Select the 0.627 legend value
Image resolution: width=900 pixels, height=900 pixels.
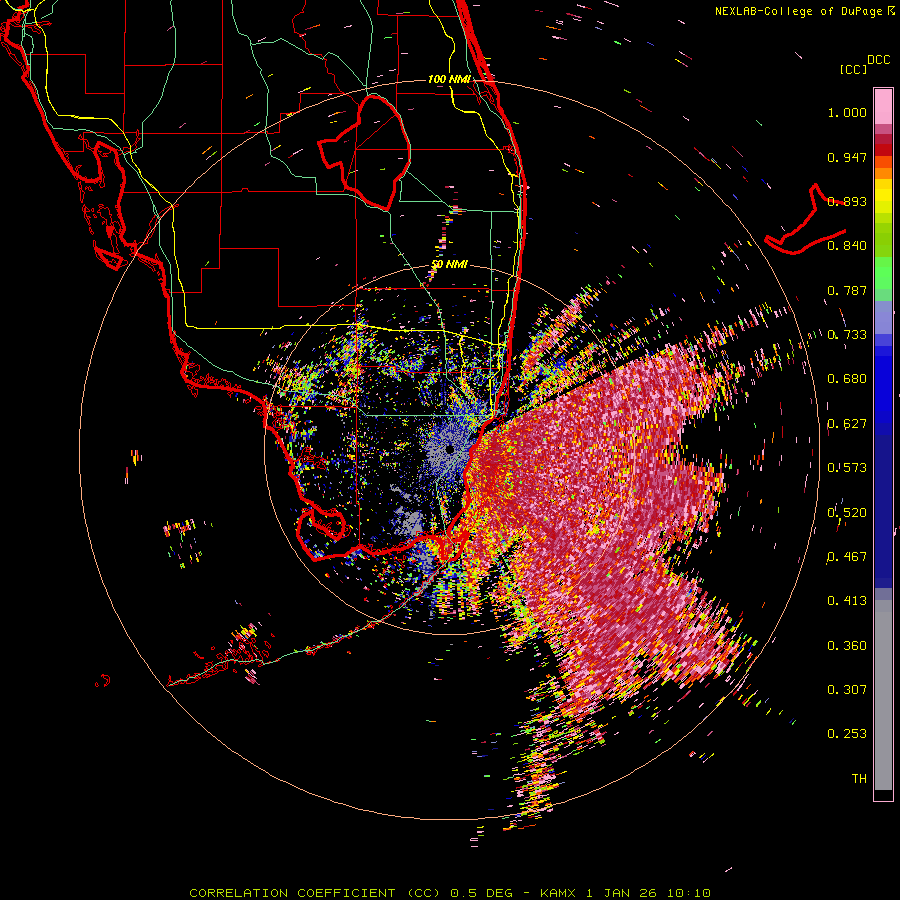point(847,424)
